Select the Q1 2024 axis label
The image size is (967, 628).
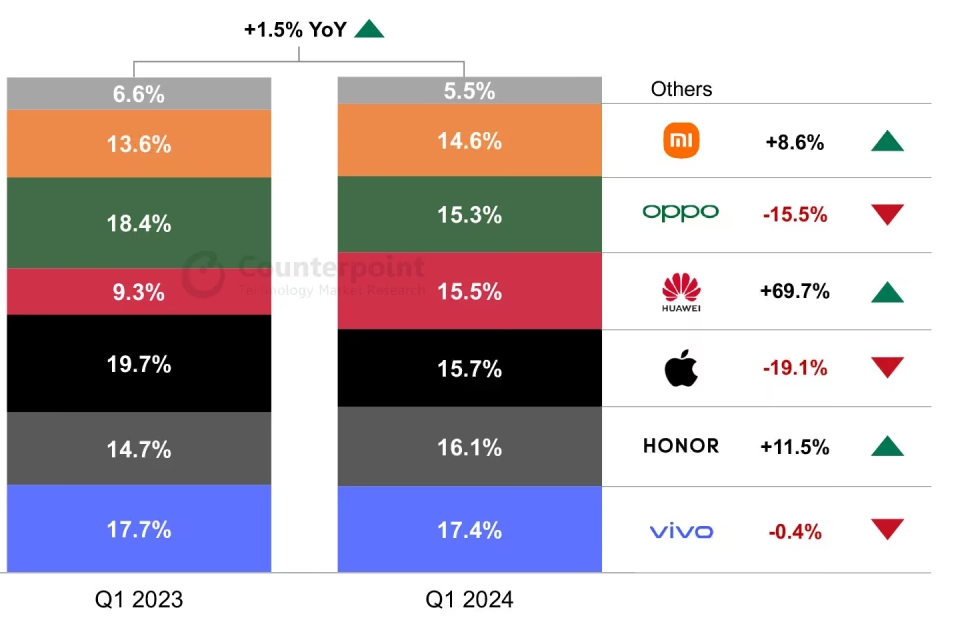pyautogui.click(x=469, y=600)
